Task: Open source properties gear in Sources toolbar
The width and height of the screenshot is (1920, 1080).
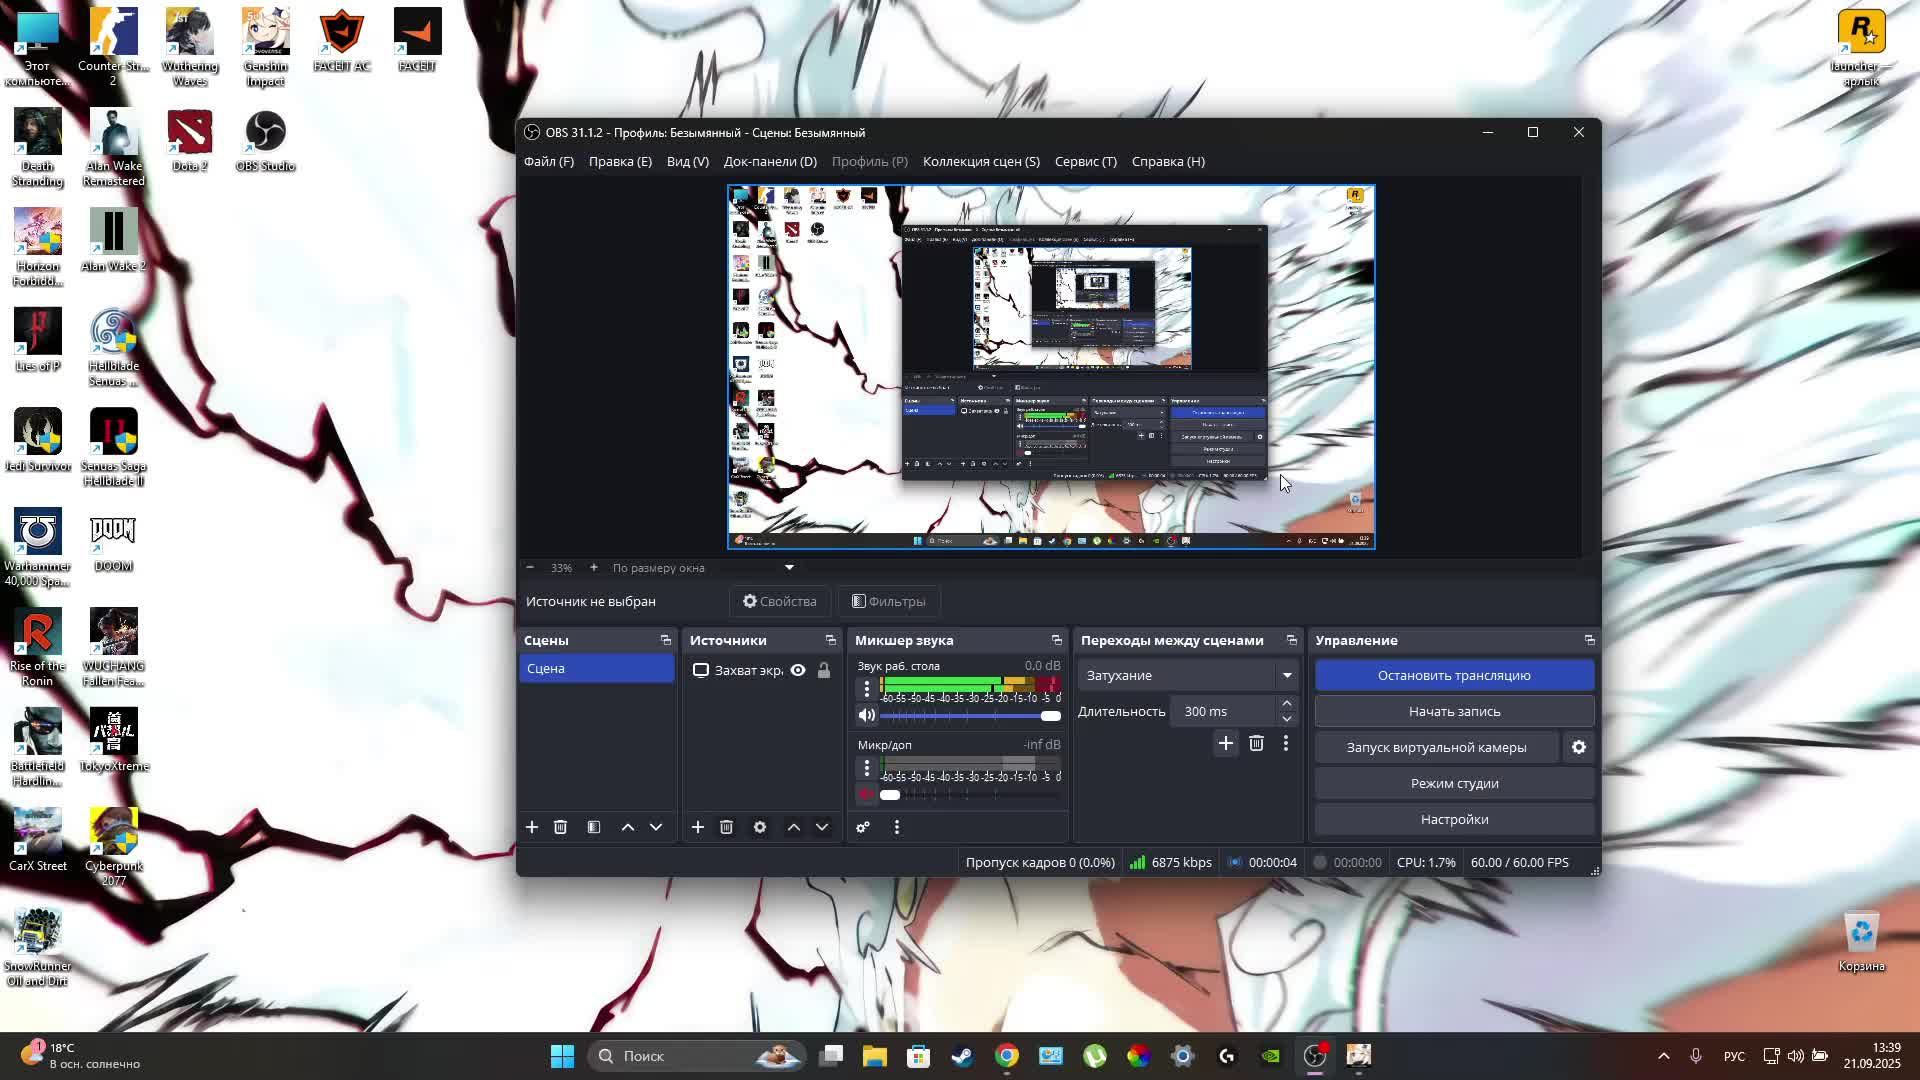Action: coord(760,827)
